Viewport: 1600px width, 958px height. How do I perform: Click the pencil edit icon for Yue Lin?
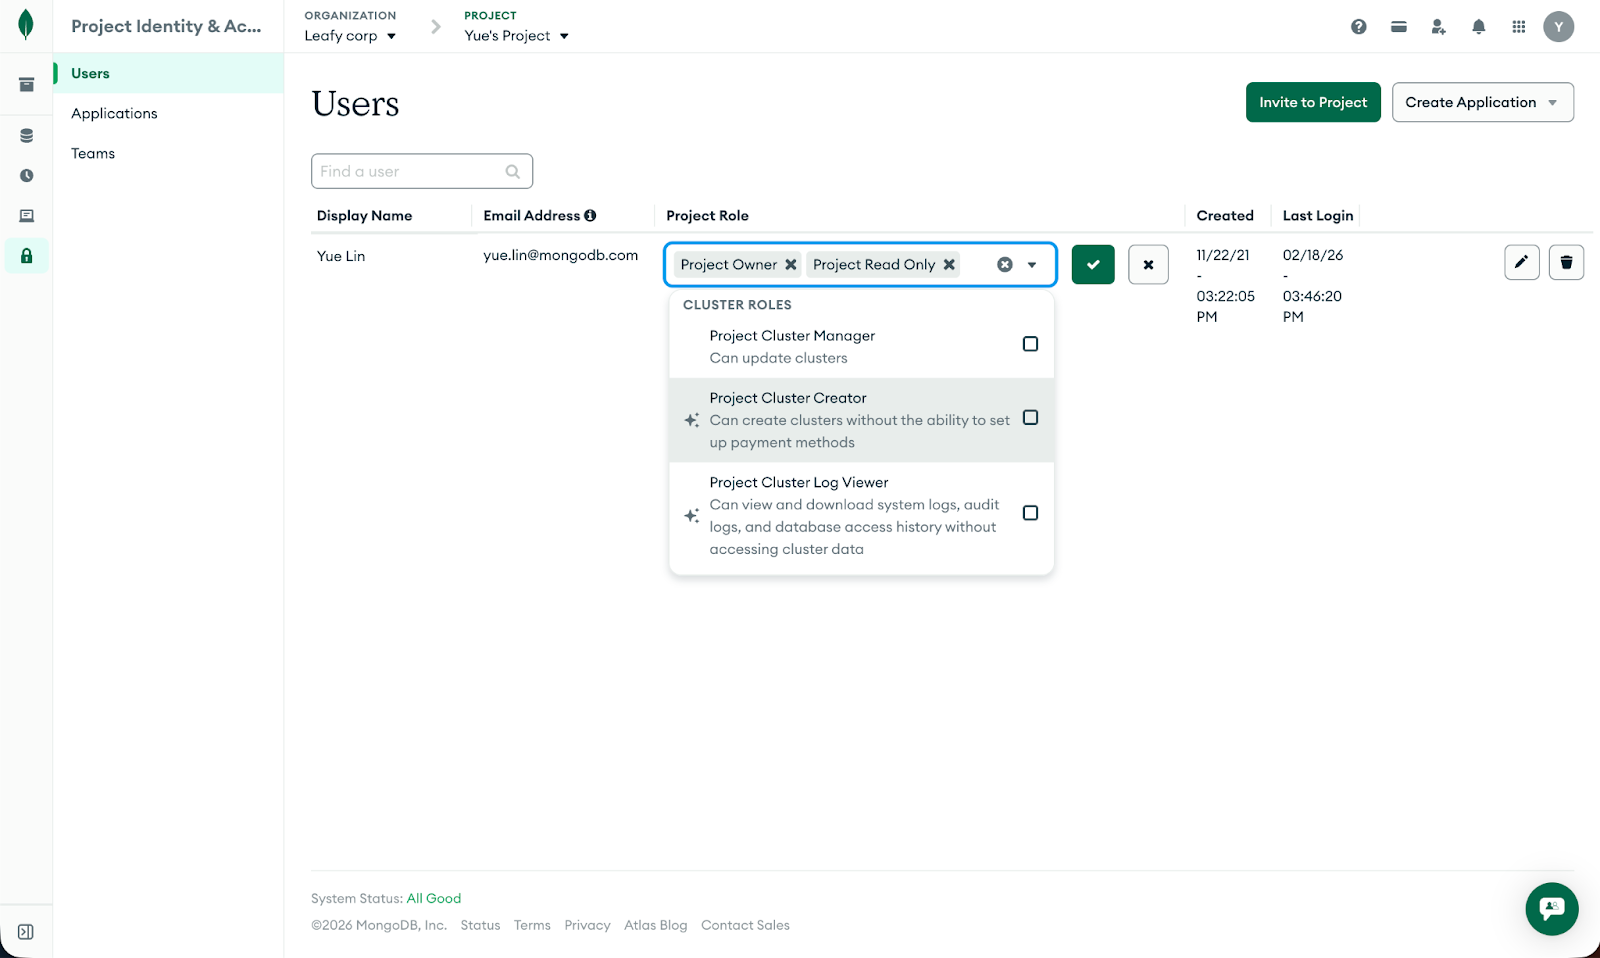1521,262
